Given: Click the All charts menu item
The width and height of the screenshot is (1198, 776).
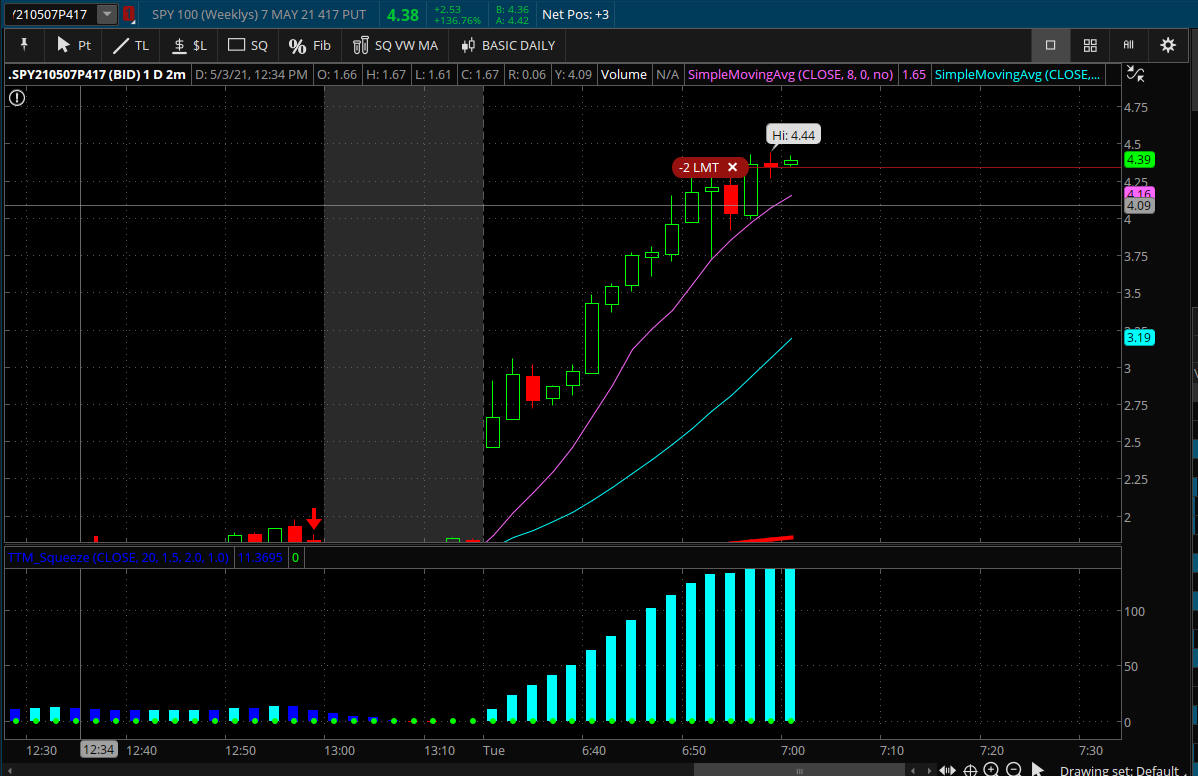Looking at the screenshot, I should (x=1128, y=45).
